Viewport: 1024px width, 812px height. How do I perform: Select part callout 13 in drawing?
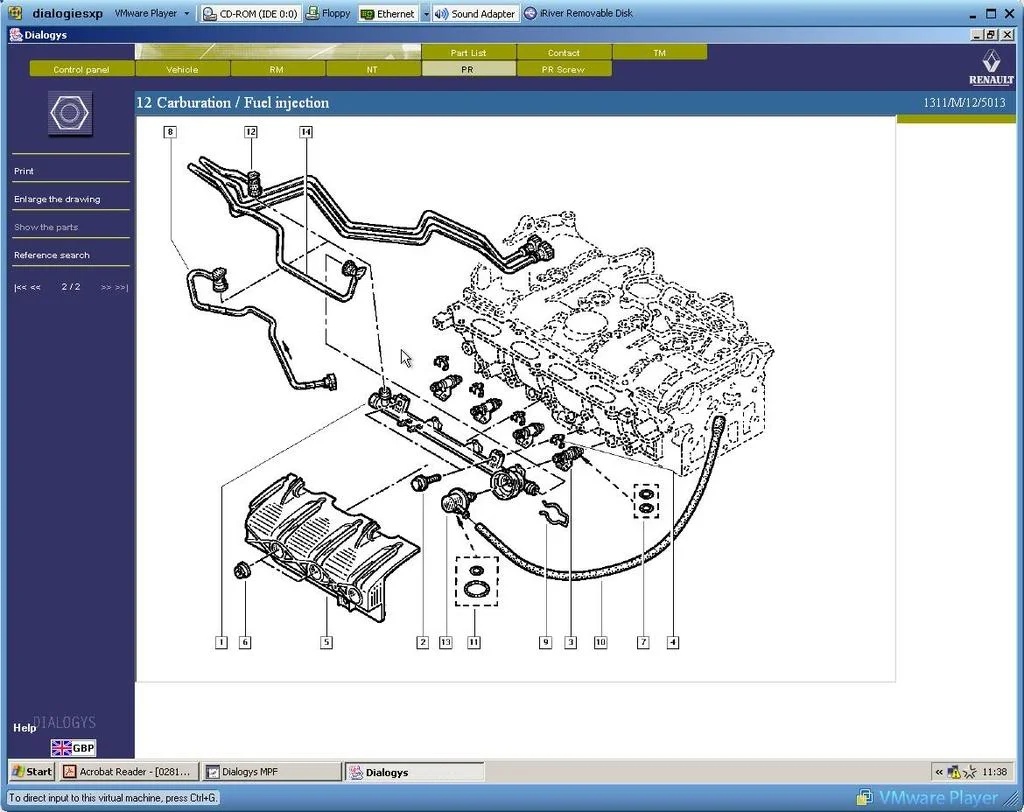pyautogui.click(x=445, y=642)
